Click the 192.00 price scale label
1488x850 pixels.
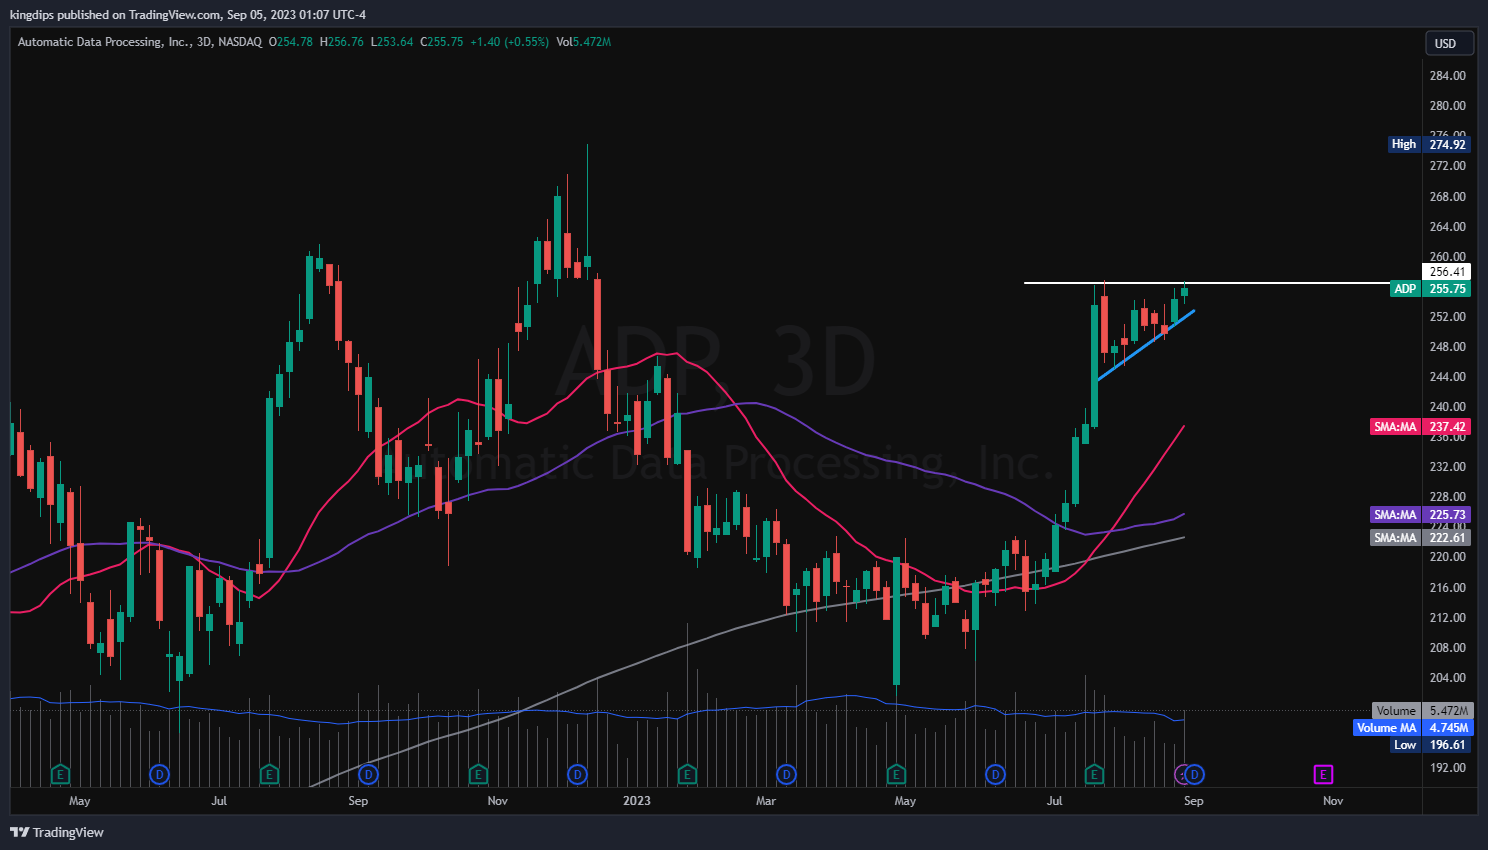(x=1447, y=768)
